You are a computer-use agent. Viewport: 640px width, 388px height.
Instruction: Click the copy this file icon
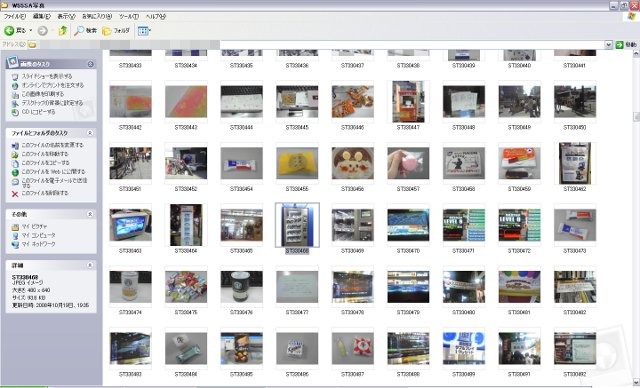coord(15,163)
